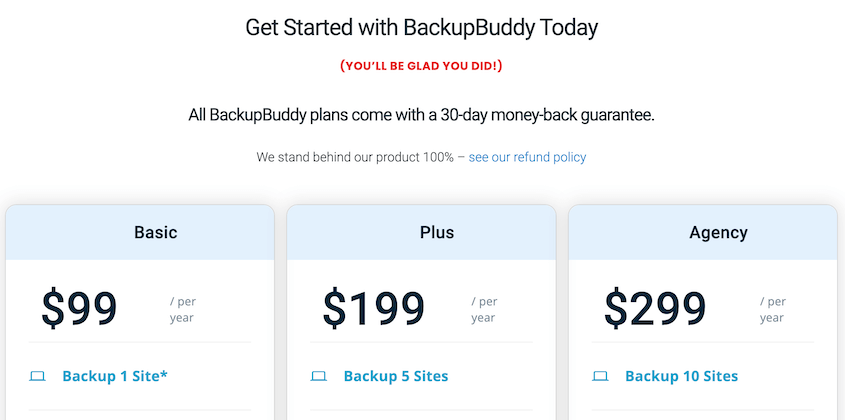
Task: Click the laptop icon beside Backup 1 Site
Action: (x=37, y=376)
